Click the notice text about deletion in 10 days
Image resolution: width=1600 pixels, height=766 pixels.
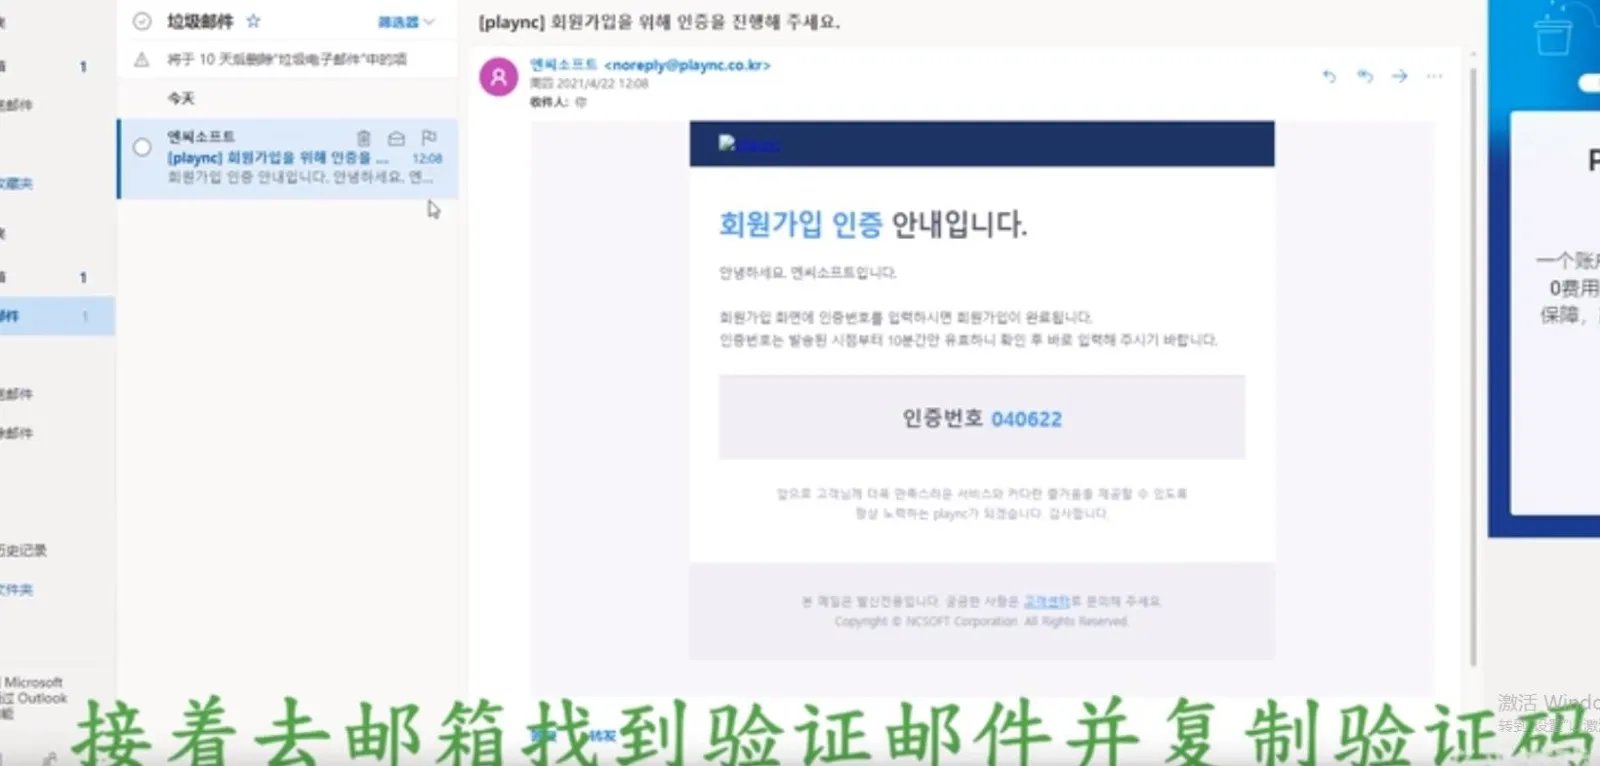287,60
